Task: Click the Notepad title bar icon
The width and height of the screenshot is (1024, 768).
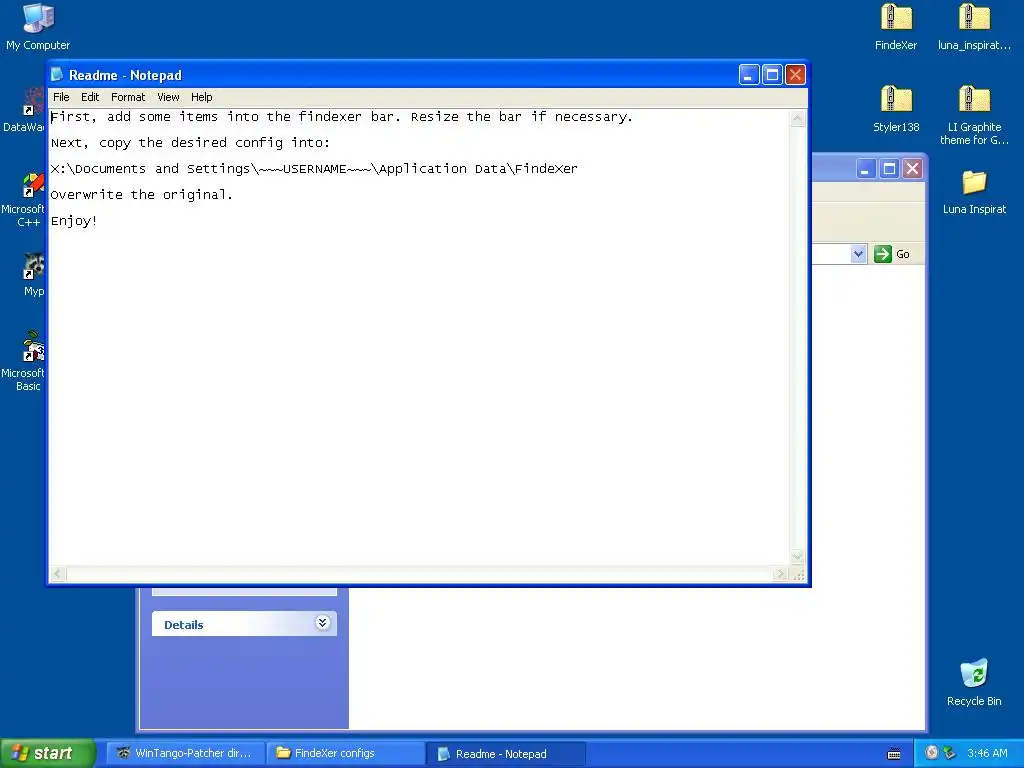Action: [57, 74]
